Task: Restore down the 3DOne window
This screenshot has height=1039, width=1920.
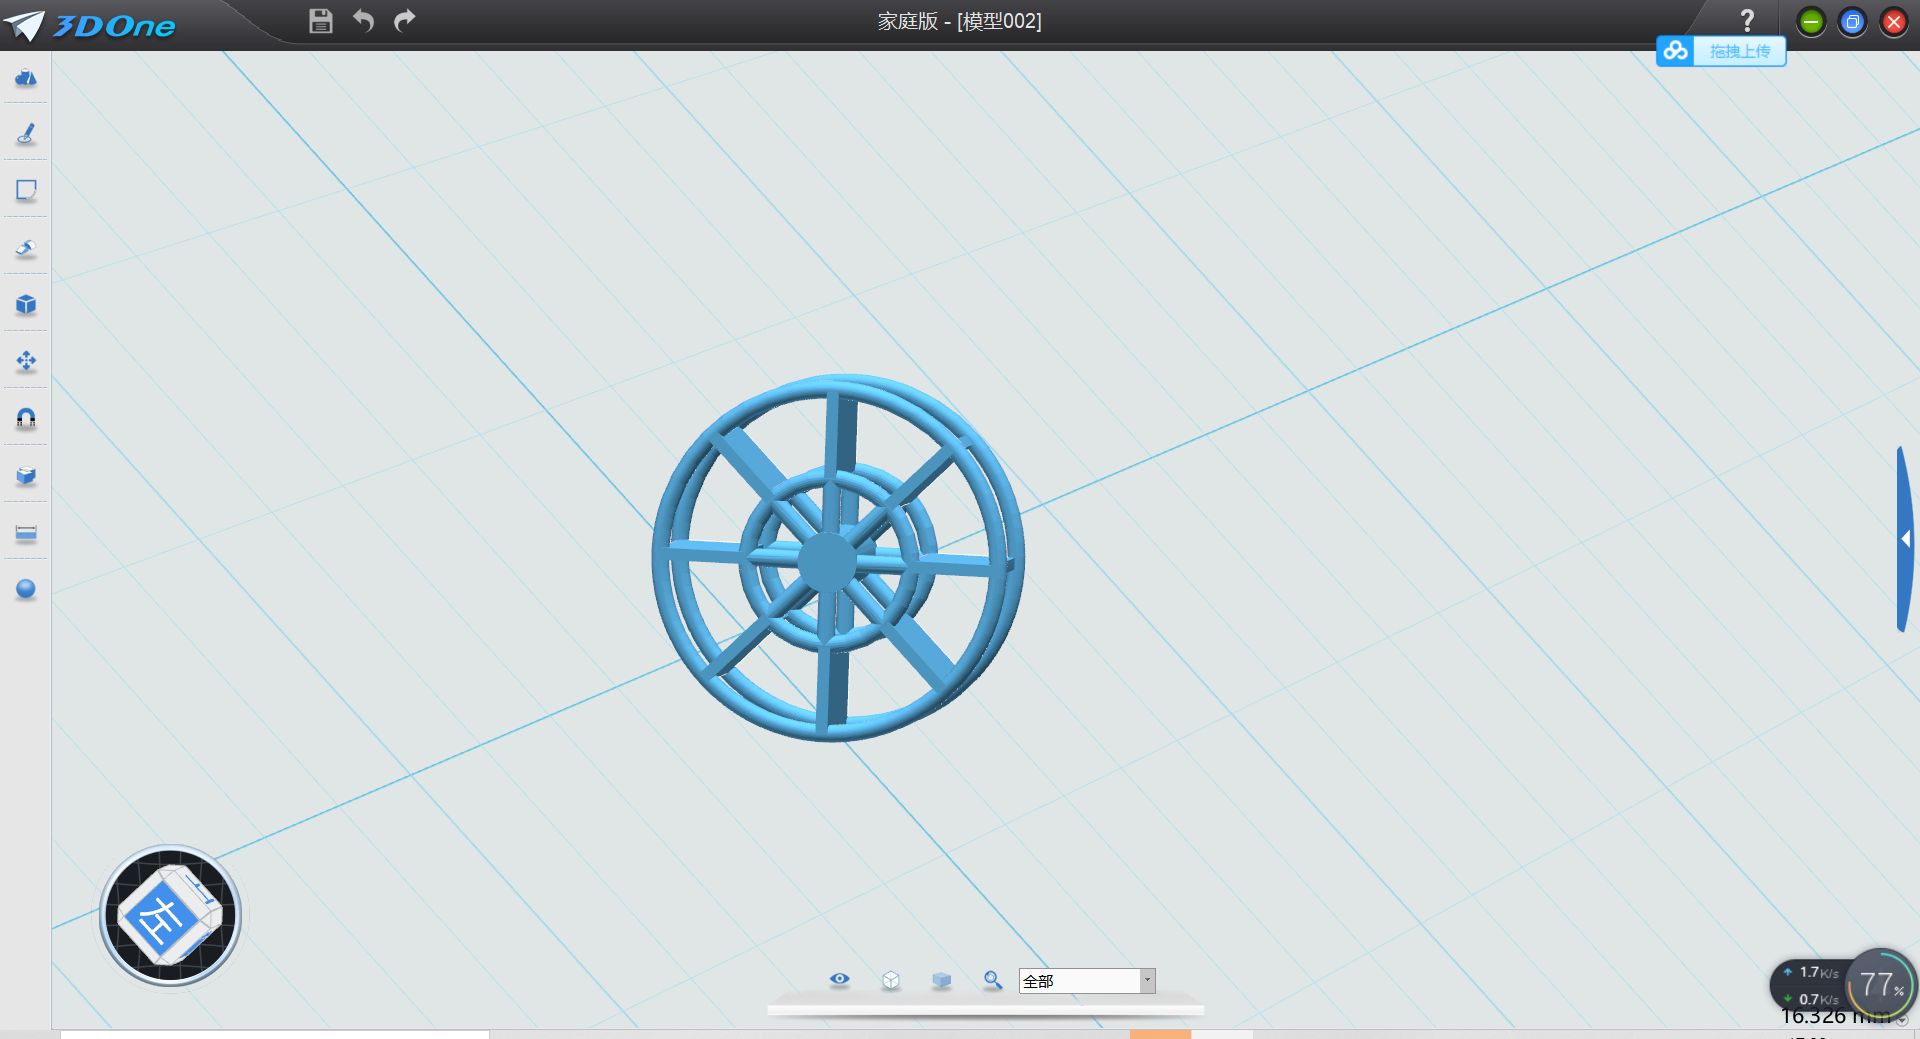Action: click(1852, 22)
